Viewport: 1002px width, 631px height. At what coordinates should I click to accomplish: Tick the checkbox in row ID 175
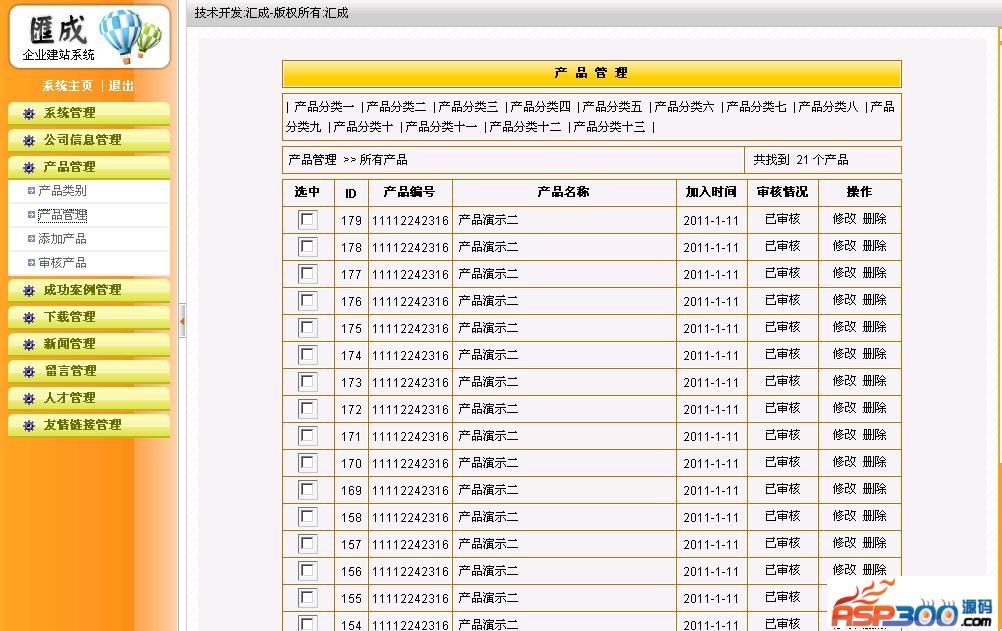(x=308, y=328)
